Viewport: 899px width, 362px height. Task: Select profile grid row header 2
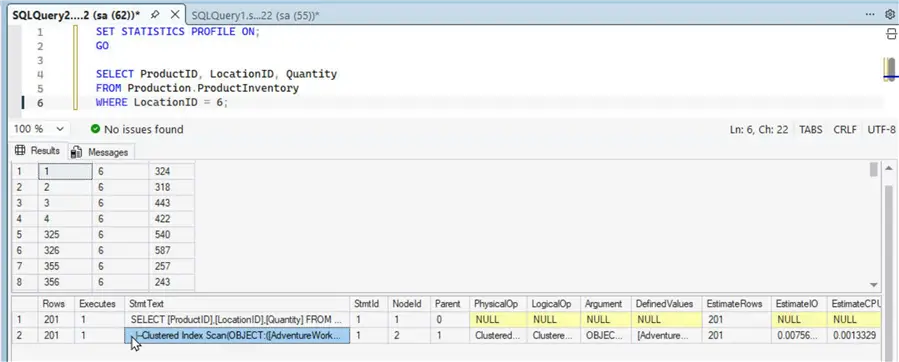(25, 336)
